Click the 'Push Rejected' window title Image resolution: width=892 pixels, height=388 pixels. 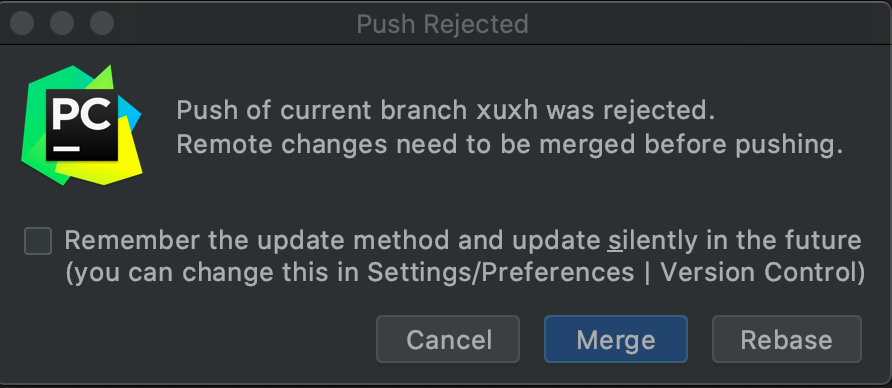pos(443,24)
